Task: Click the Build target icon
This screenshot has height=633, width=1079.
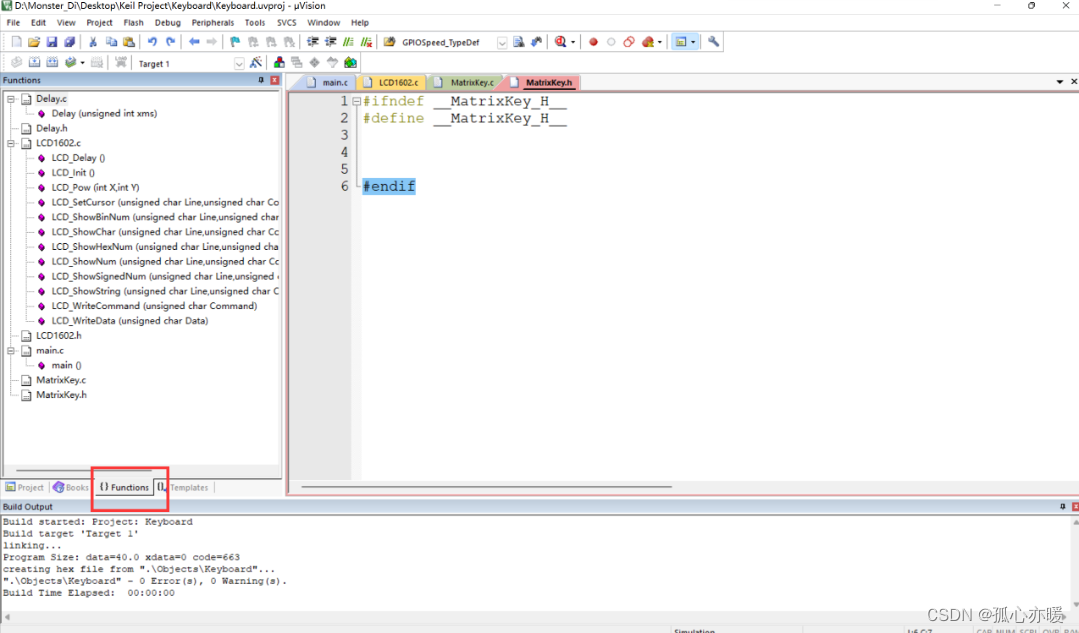Action: pyautogui.click(x=34, y=63)
